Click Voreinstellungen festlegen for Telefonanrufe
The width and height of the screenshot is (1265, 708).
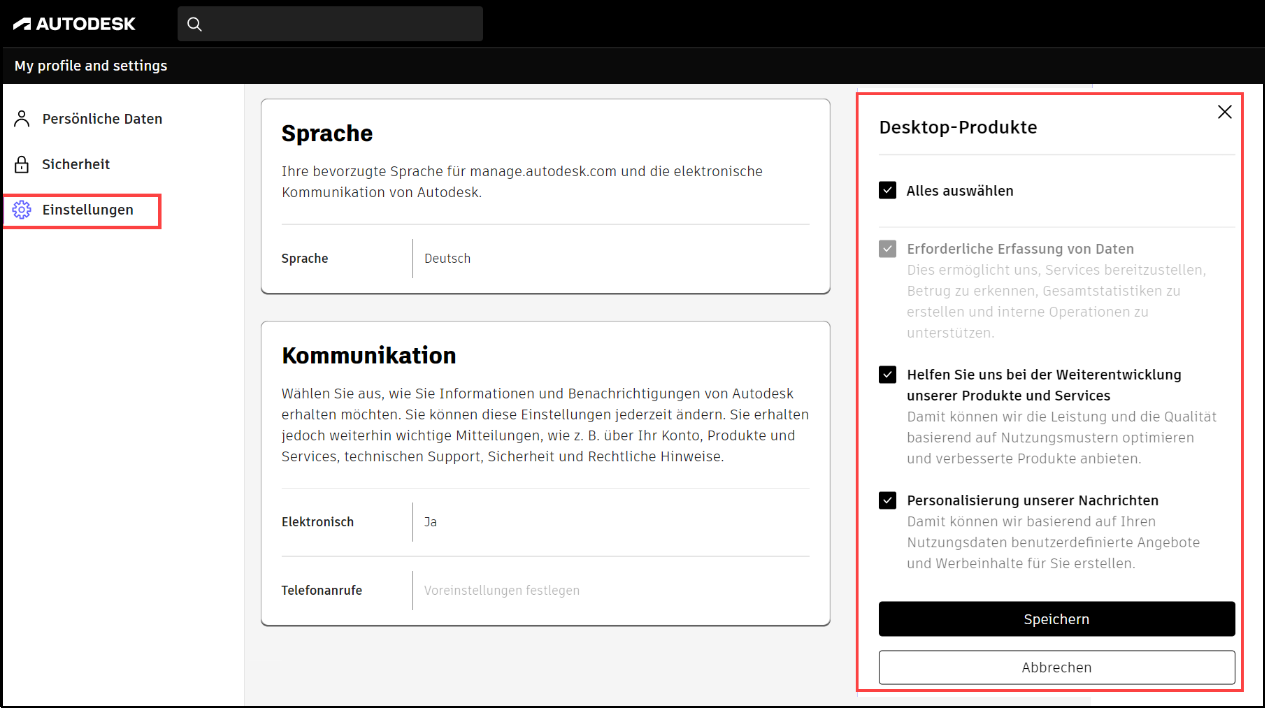(x=500, y=590)
